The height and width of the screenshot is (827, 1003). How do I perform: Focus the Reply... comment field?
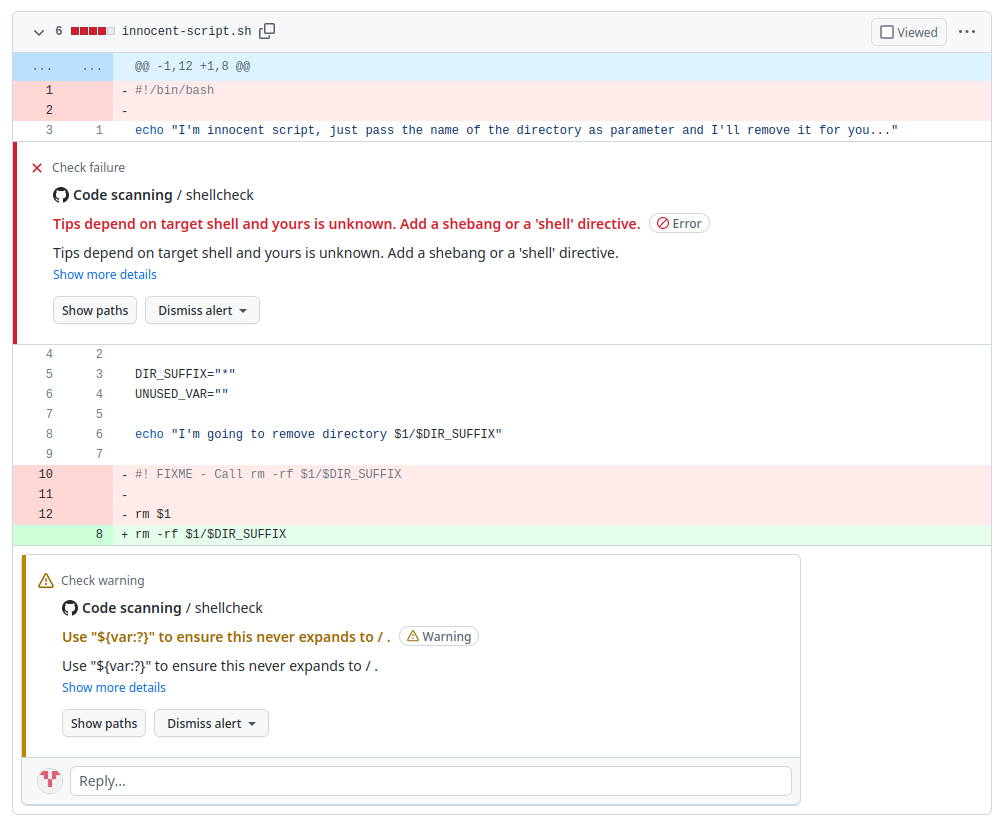(x=430, y=781)
